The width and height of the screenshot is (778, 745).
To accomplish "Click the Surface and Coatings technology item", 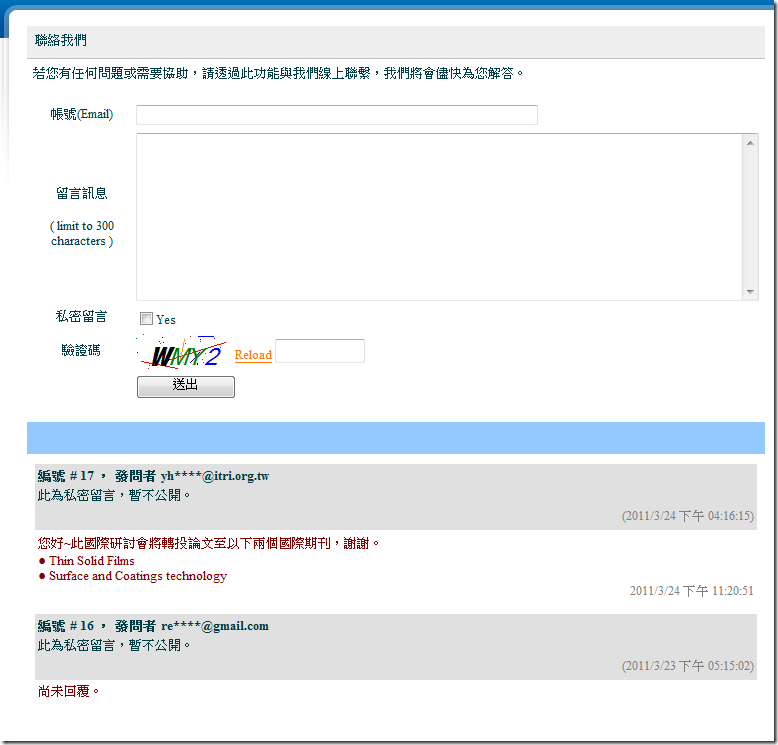I will tap(138, 576).
